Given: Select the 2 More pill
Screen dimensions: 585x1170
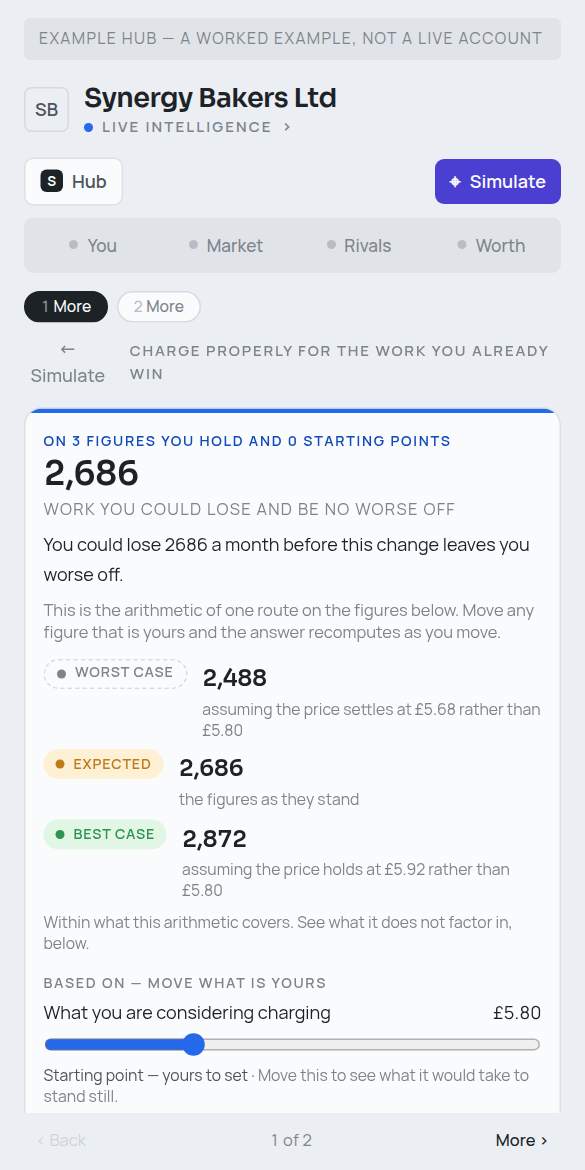Looking at the screenshot, I should (x=159, y=307).
